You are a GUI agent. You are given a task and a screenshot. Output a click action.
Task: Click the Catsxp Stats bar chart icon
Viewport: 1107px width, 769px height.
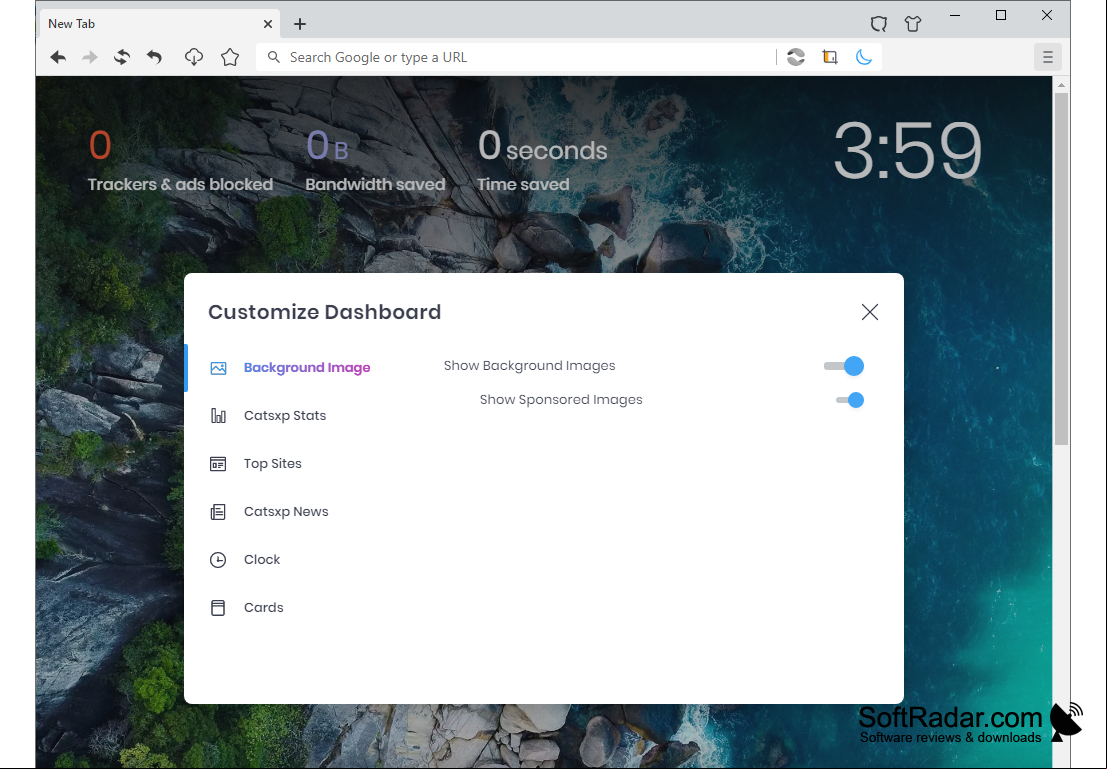tap(218, 416)
